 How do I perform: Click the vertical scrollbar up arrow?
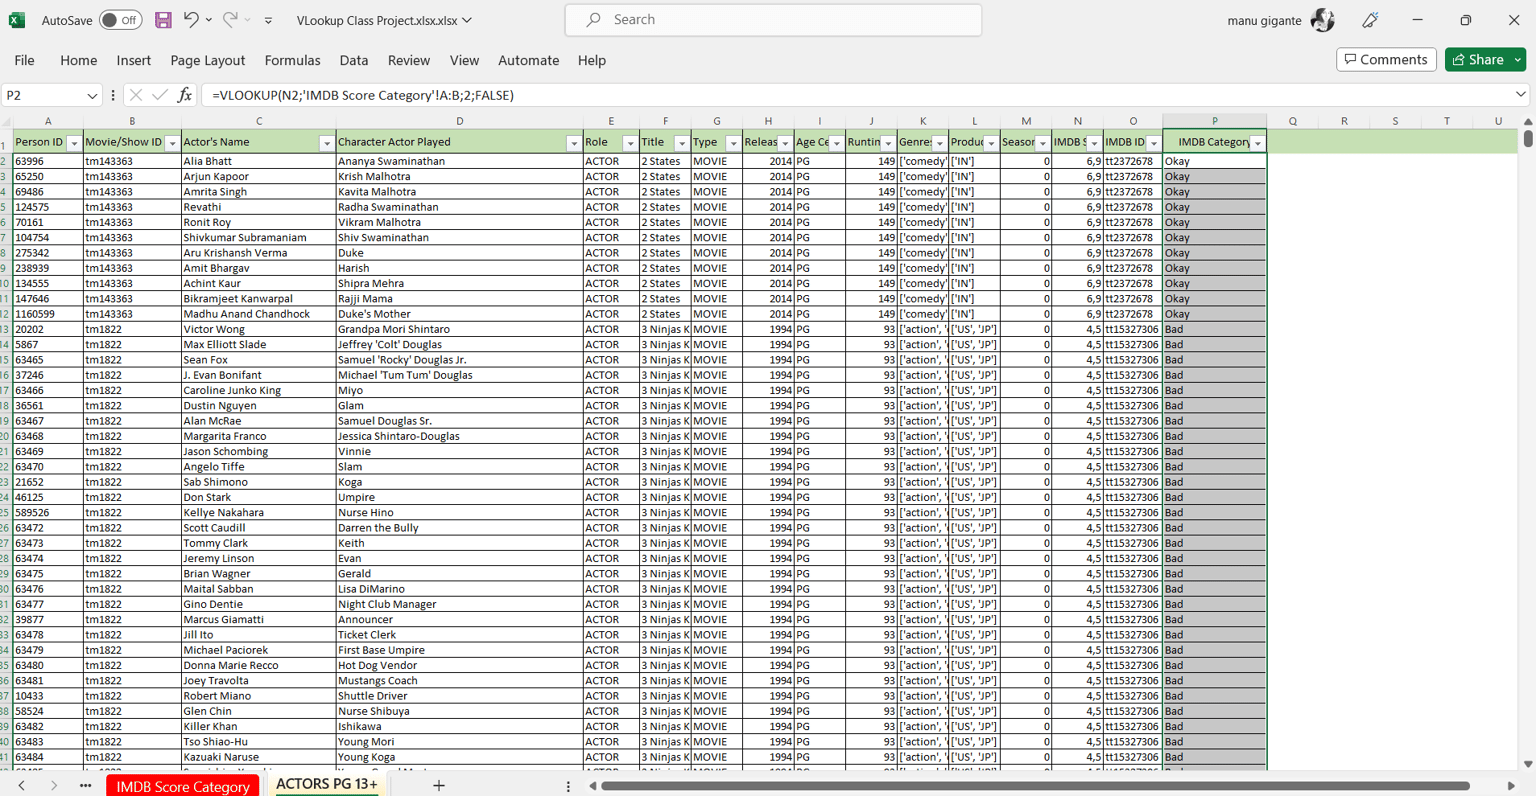(1528, 121)
